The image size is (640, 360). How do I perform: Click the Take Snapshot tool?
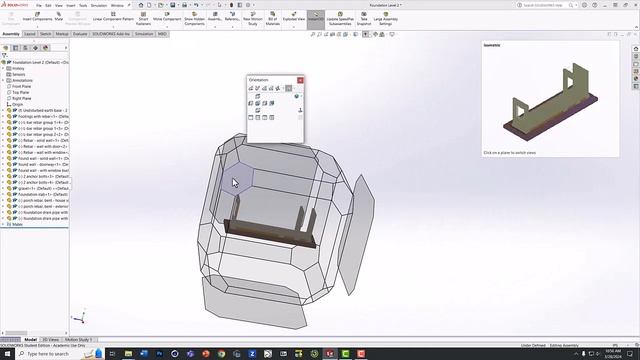(x=364, y=19)
